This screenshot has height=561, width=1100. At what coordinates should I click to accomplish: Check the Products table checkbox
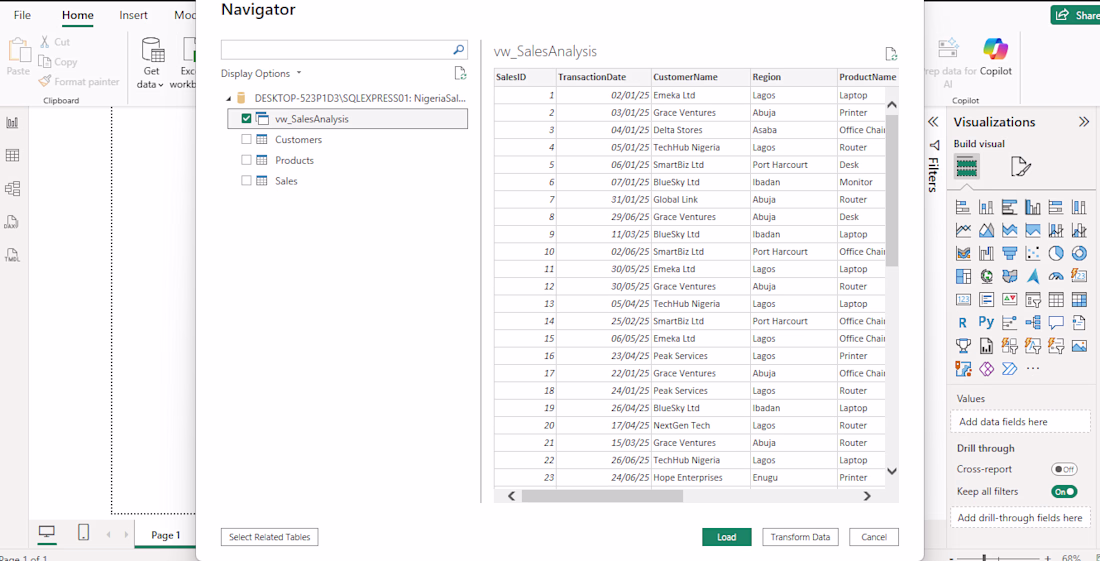point(246,160)
